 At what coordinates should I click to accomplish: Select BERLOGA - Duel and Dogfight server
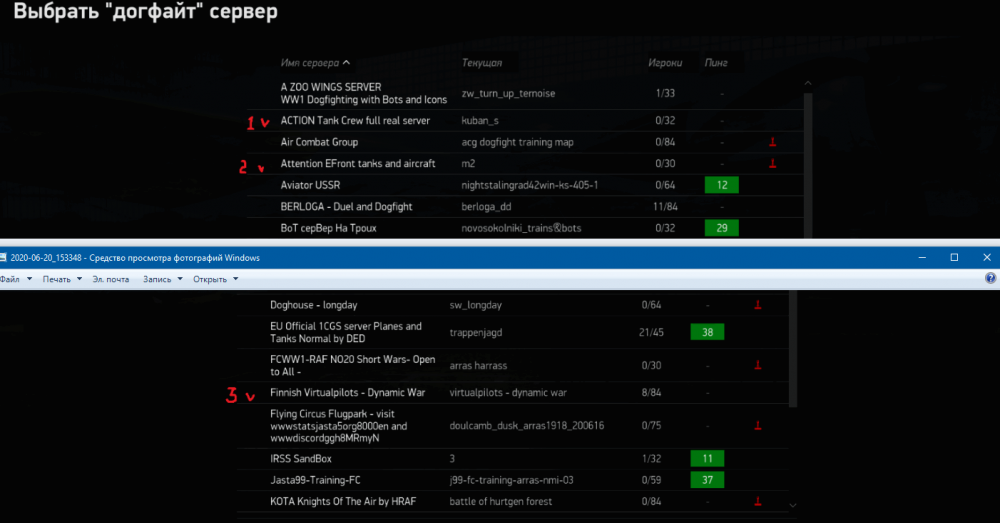click(527, 207)
